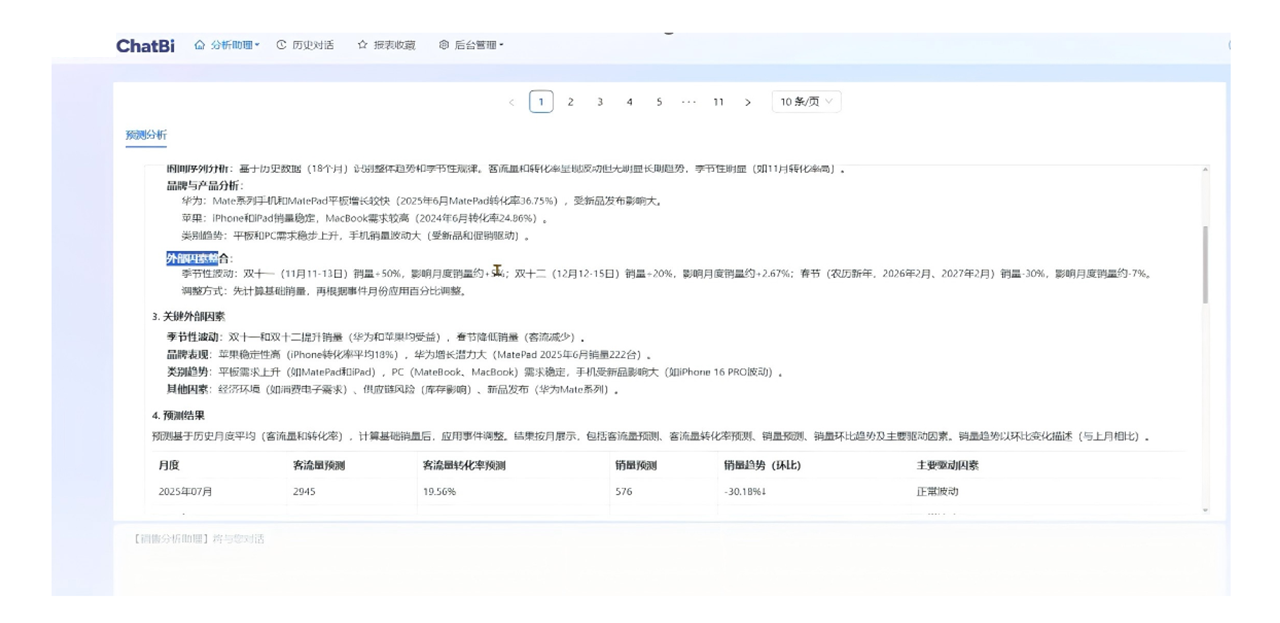Open page 4 in pagination
The height and width of the screenshot is (623, 1280).
(x=630, y=102)
